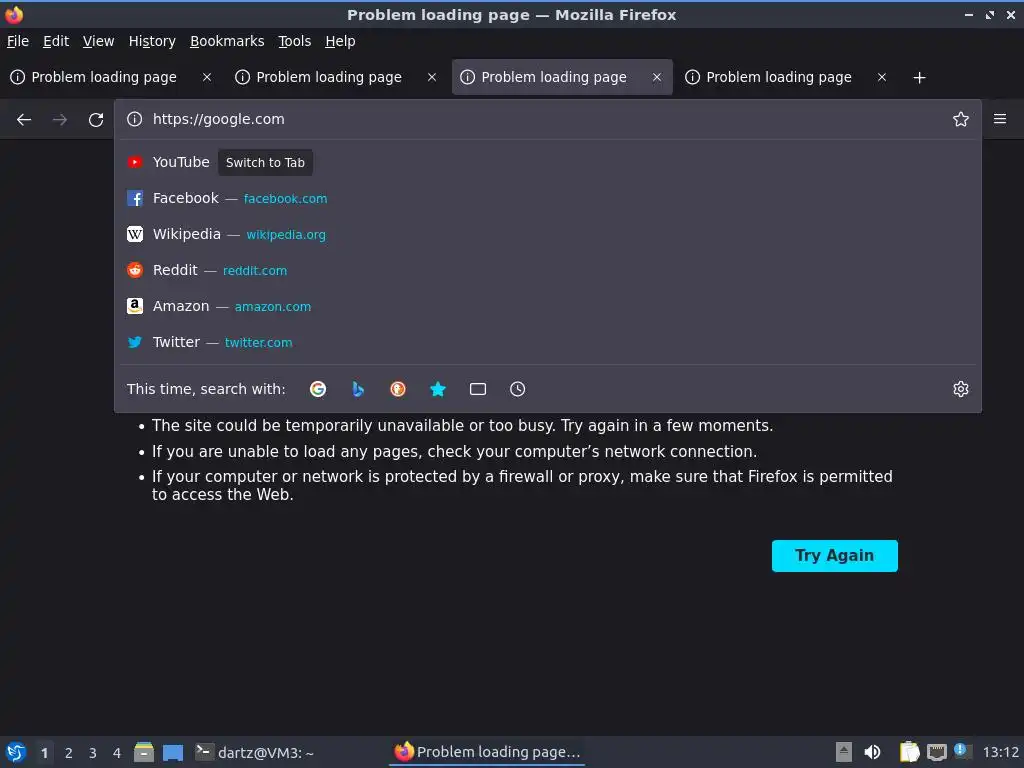Screen dimensions: 1024x768
Task: Bookmark this page with the star icon
Action: coord(961,119)
